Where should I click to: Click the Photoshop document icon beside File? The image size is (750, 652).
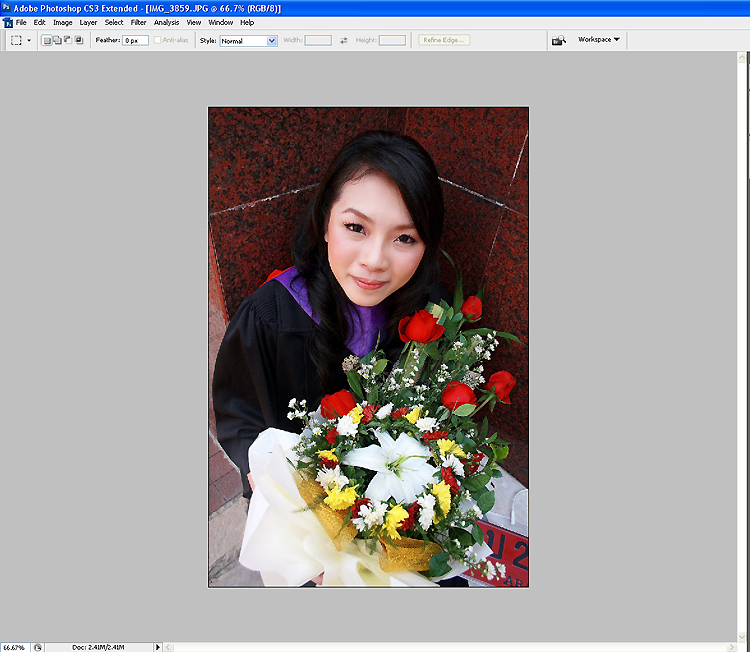[8, 22]
